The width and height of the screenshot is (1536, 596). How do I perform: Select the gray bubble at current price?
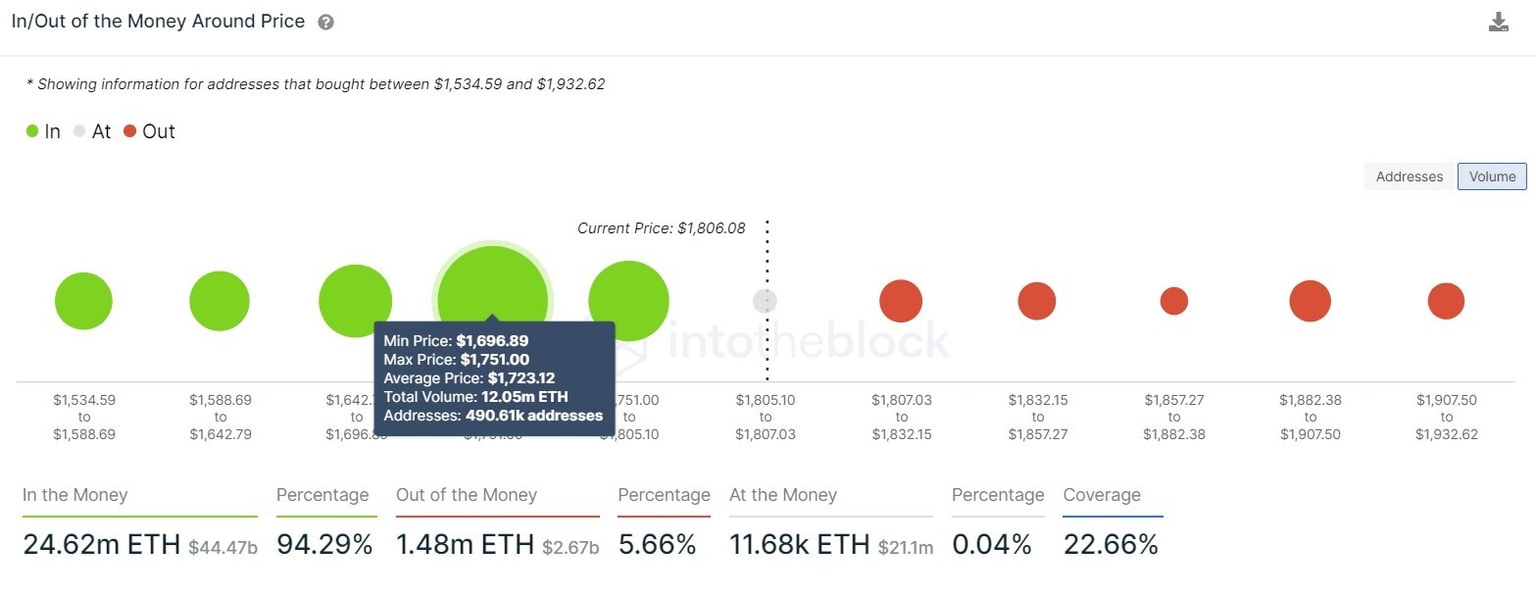764,300
